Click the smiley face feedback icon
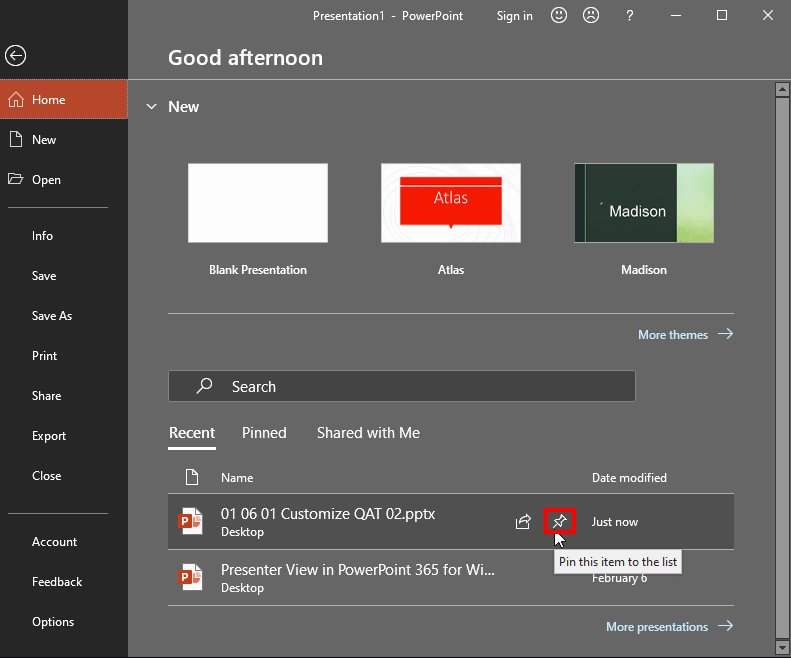The image size is (791, 658). (560, 16)
